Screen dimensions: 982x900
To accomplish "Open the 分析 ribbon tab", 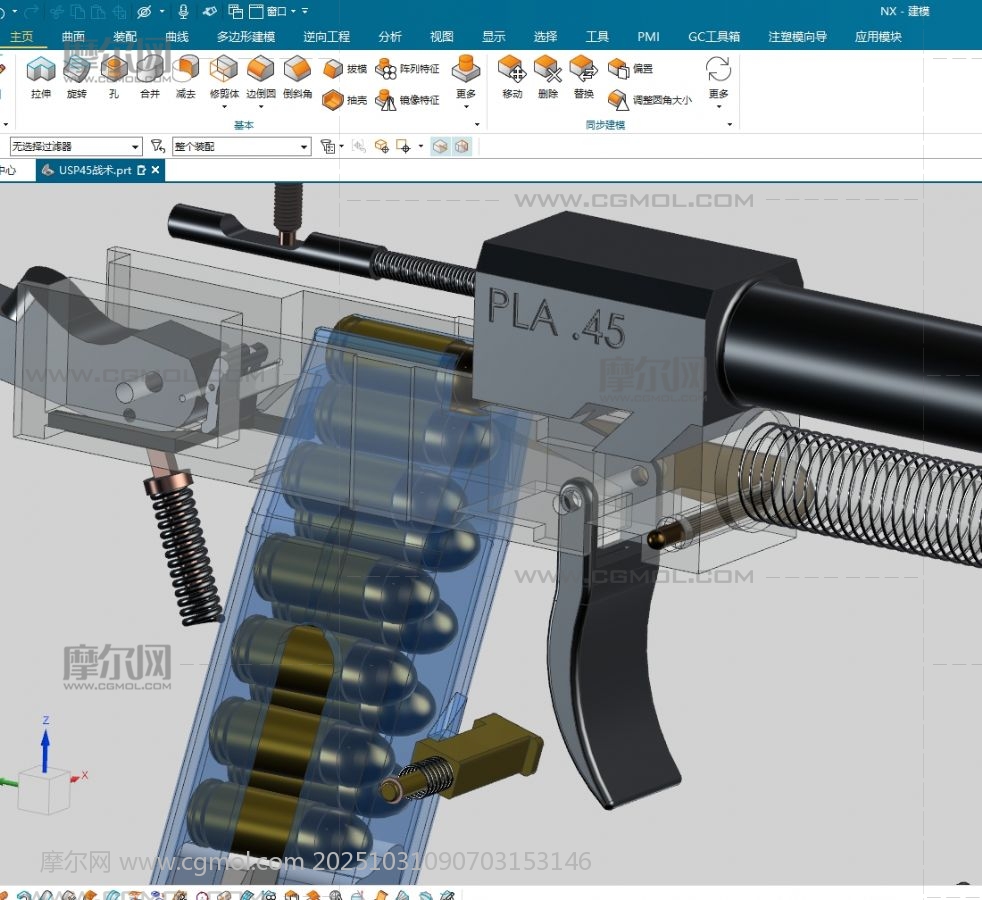I will [390, 37].
